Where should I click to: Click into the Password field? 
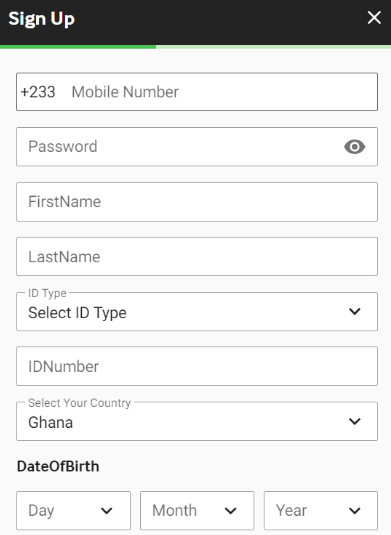pos(197,147)
